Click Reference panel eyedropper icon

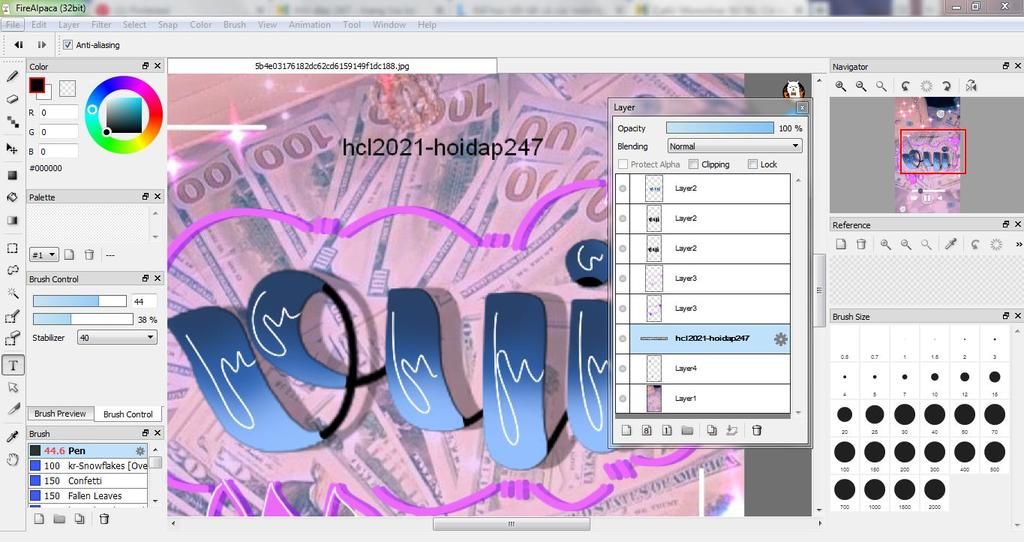coord(951,244)
